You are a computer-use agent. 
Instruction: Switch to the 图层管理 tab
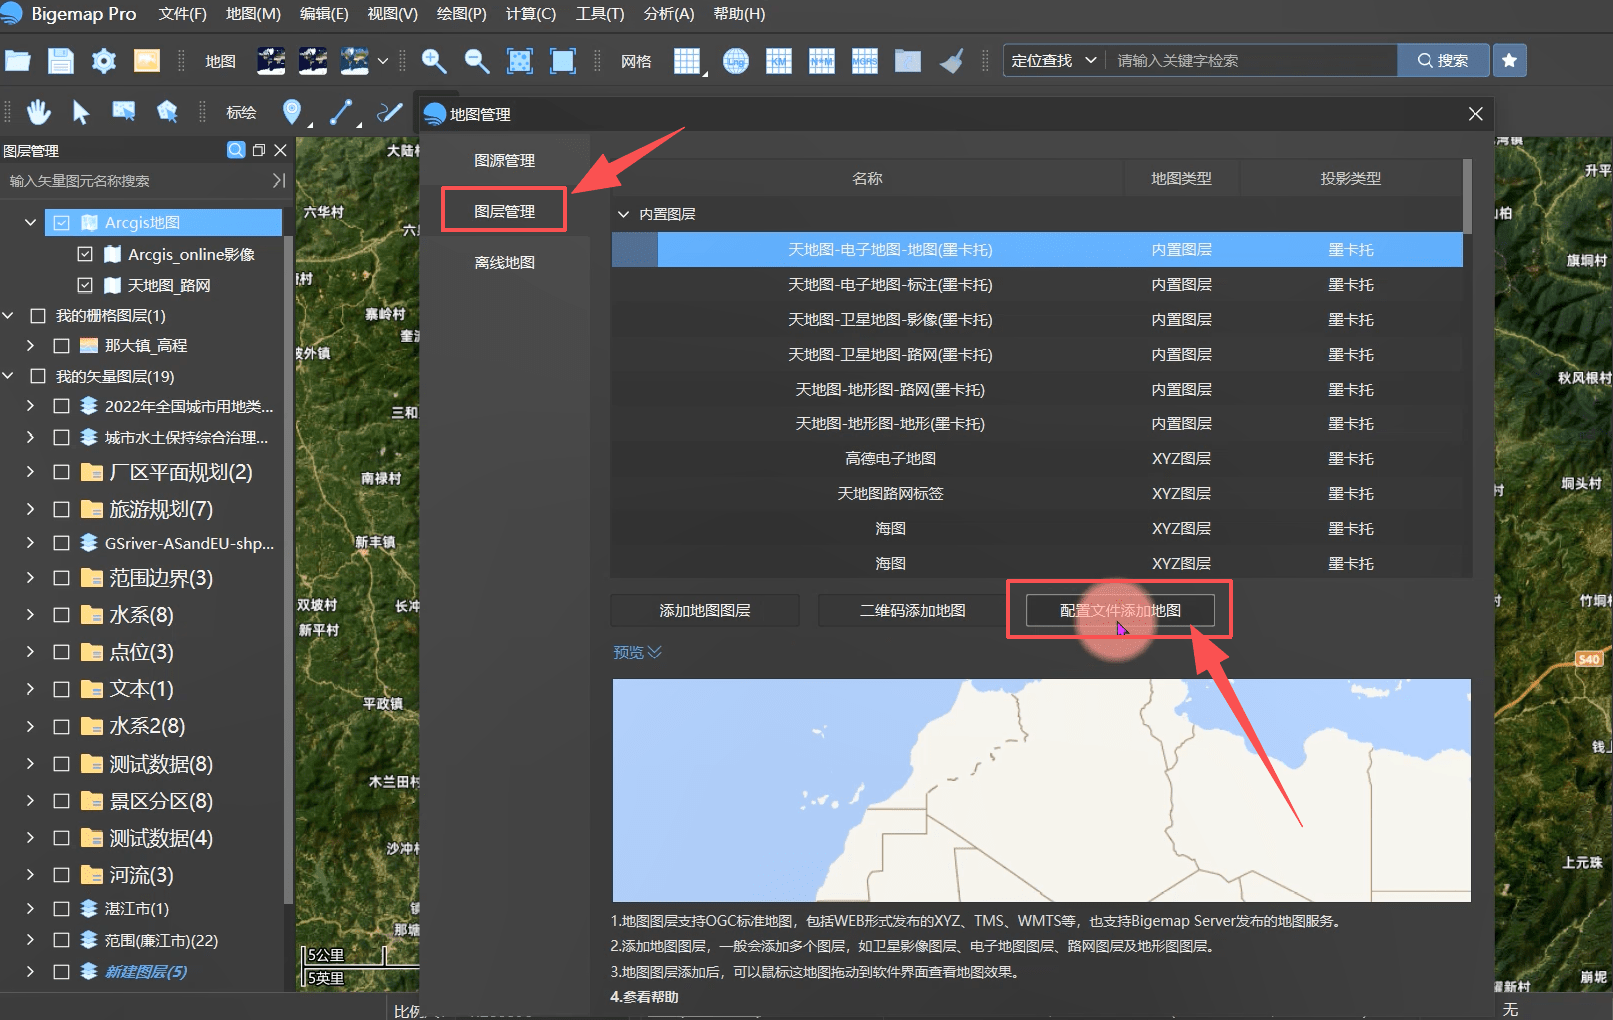(504, 211)
